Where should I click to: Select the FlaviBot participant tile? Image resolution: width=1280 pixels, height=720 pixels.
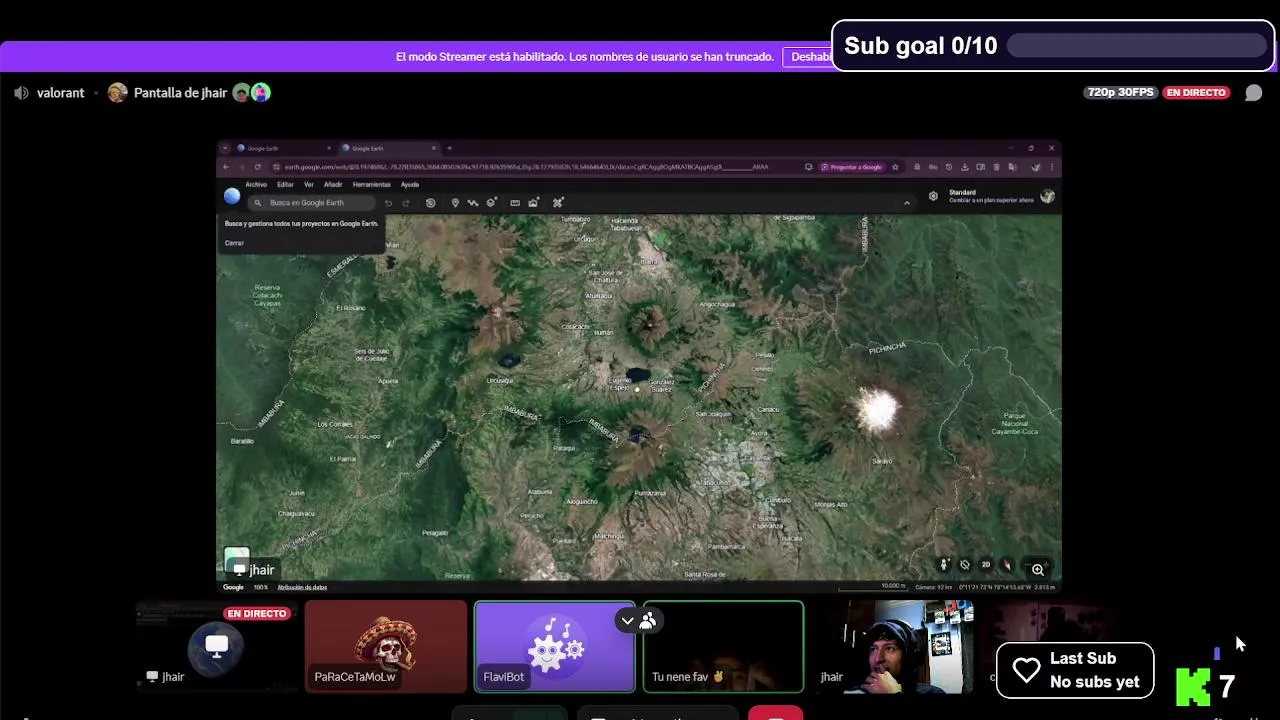click(x=554, y=646)
